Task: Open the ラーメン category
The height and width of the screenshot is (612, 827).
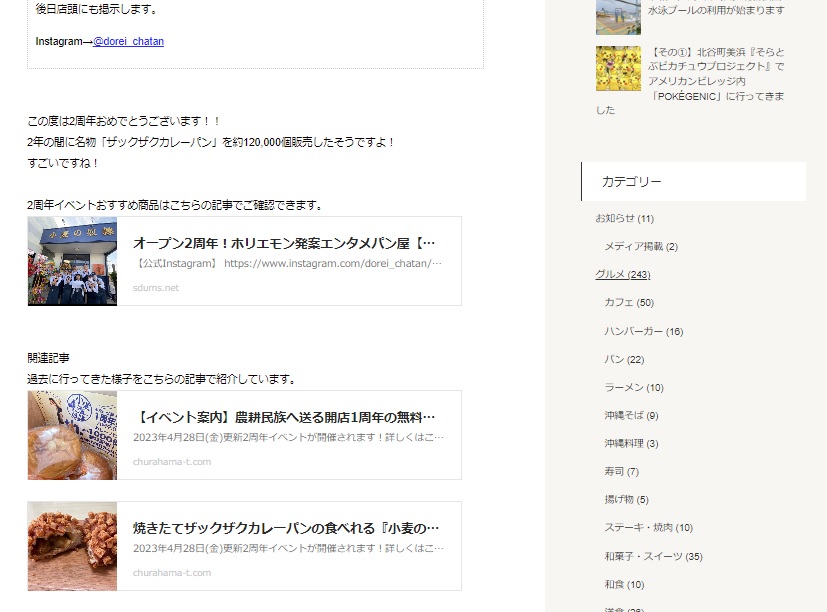Action: [624, 387]
